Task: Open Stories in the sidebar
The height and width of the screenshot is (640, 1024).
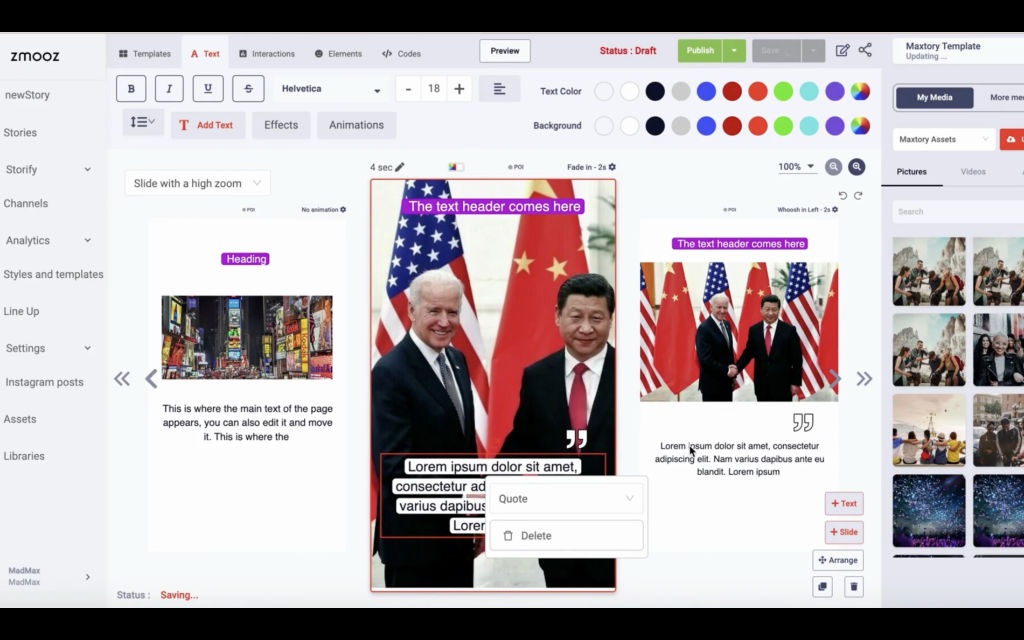Action: (20, 133)
